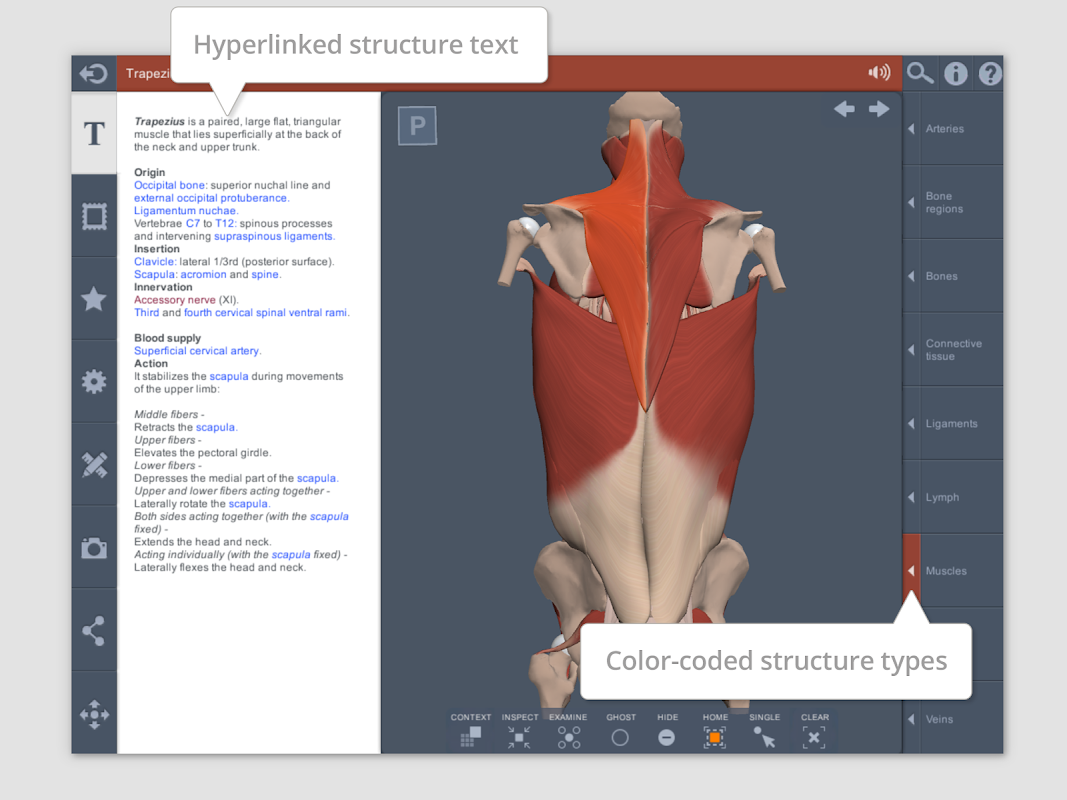Viewport: 1067px width, 800px height.
Task: Click the back/undo arrow icon
Action: click(93, 73)
